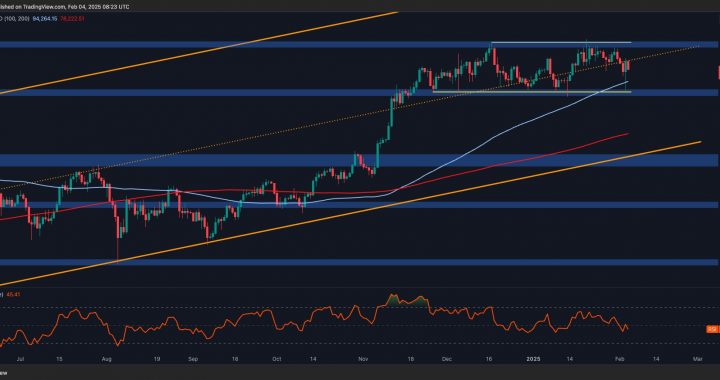Click the 18 date label after Nov
This screenshot has height=380, width=720.
pos(411,359)
